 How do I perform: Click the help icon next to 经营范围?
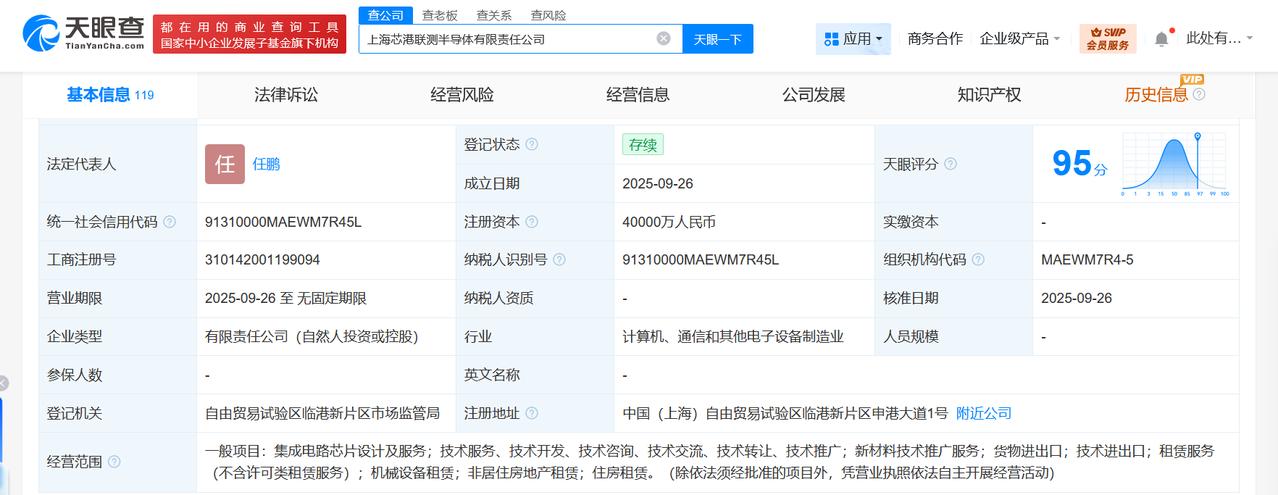pyautogui.click(x=114, y=462)
